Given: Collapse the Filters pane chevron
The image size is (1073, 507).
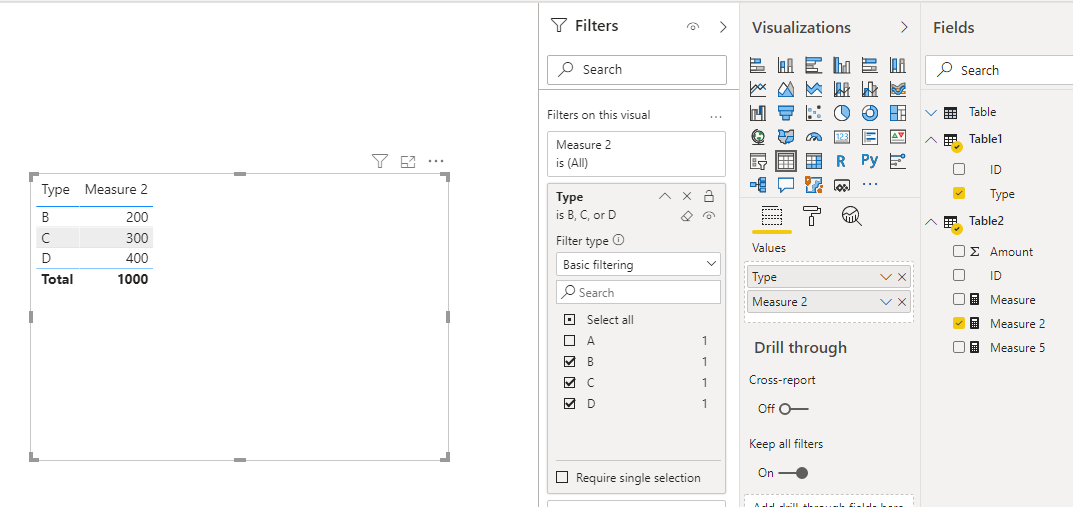Looking at the screenshot, I should pos(723,27).
